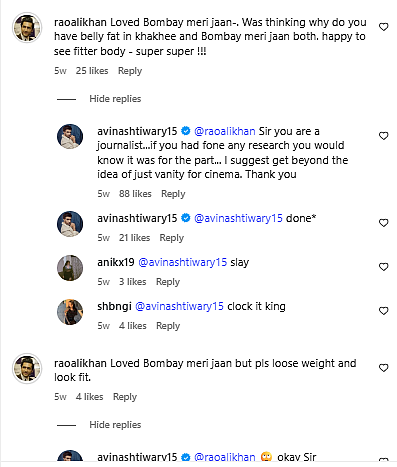
Task: Reply to the 88-likes comment
Action: point(173,194)
